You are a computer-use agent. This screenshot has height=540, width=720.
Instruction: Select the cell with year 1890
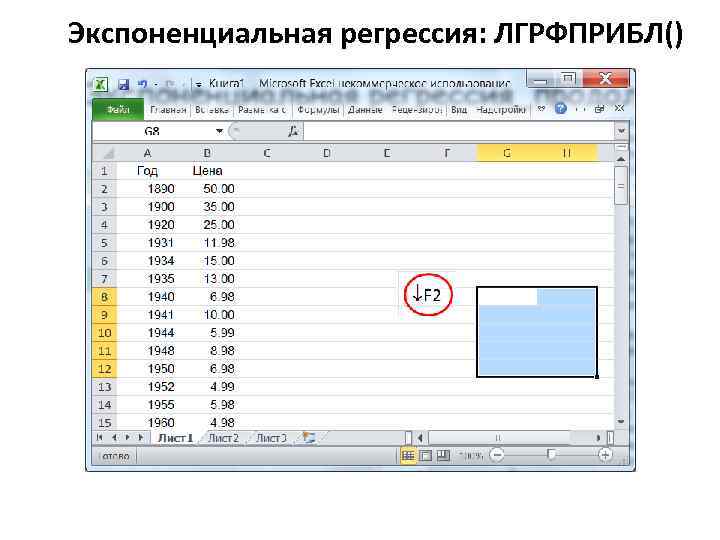(x=147, y=189)
